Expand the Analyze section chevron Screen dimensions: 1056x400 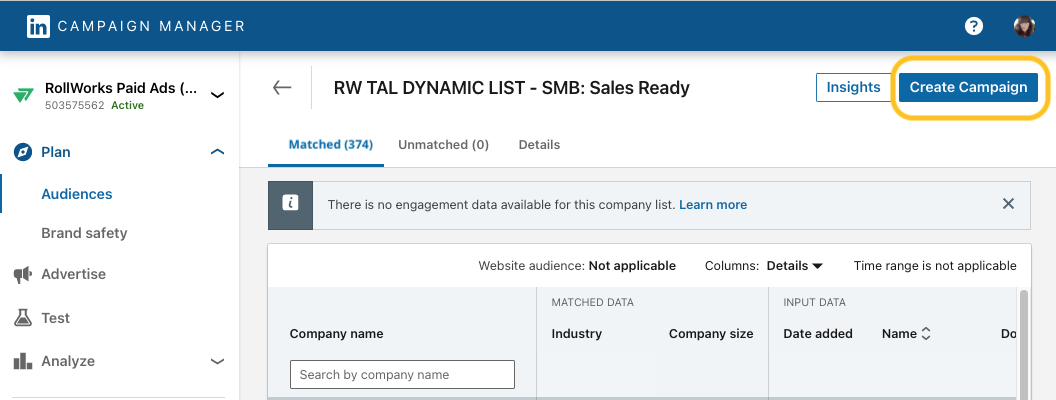[217, 361]
